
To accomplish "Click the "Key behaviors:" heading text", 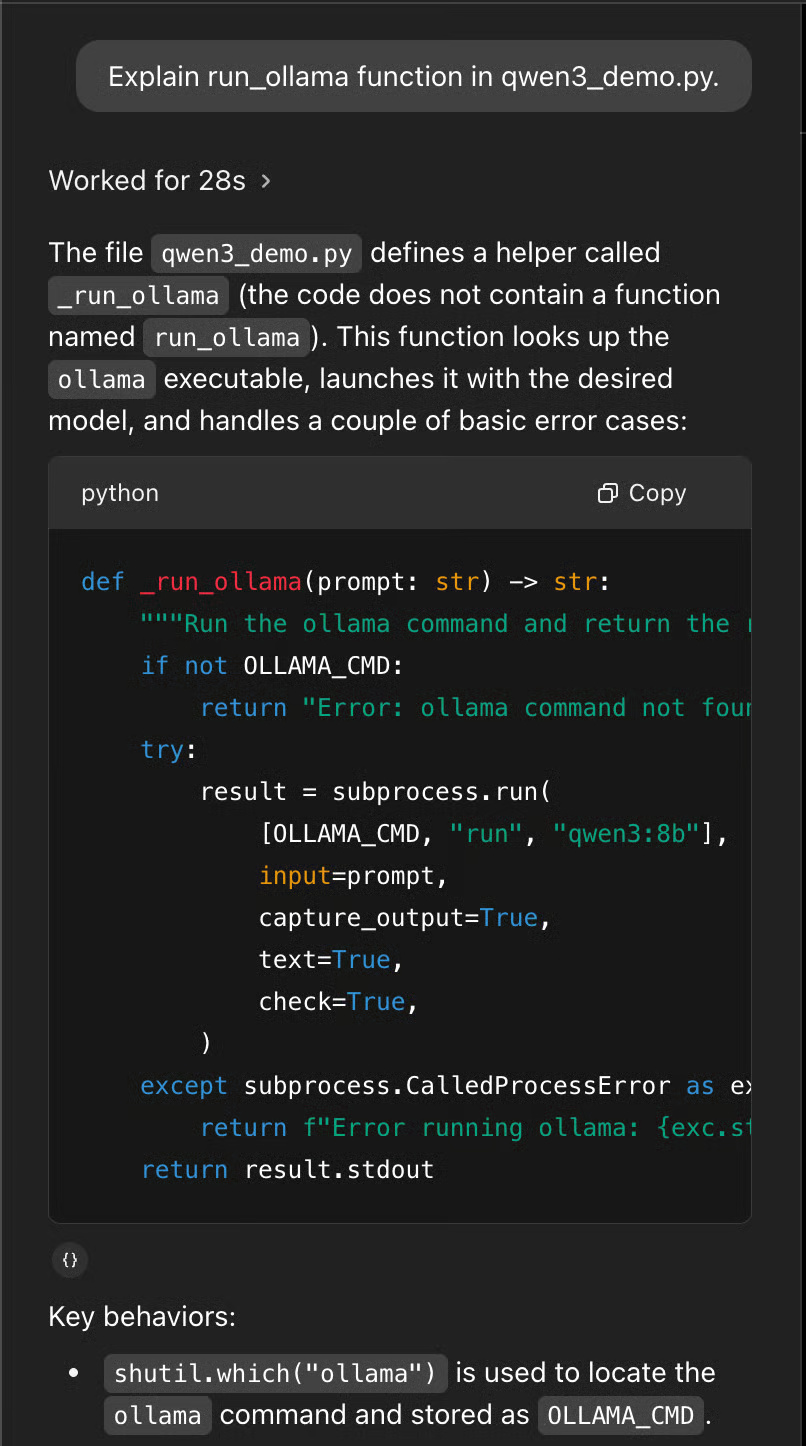I will coord(142,1317).
